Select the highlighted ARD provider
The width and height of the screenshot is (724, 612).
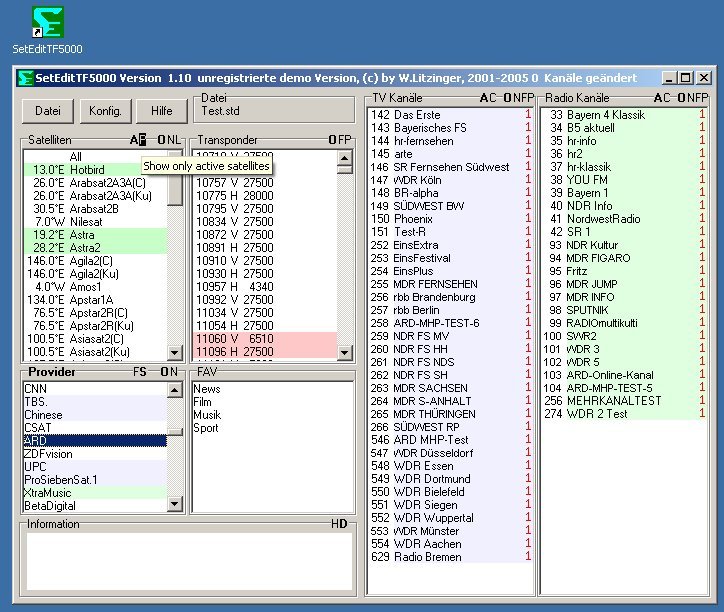[95, 441]
